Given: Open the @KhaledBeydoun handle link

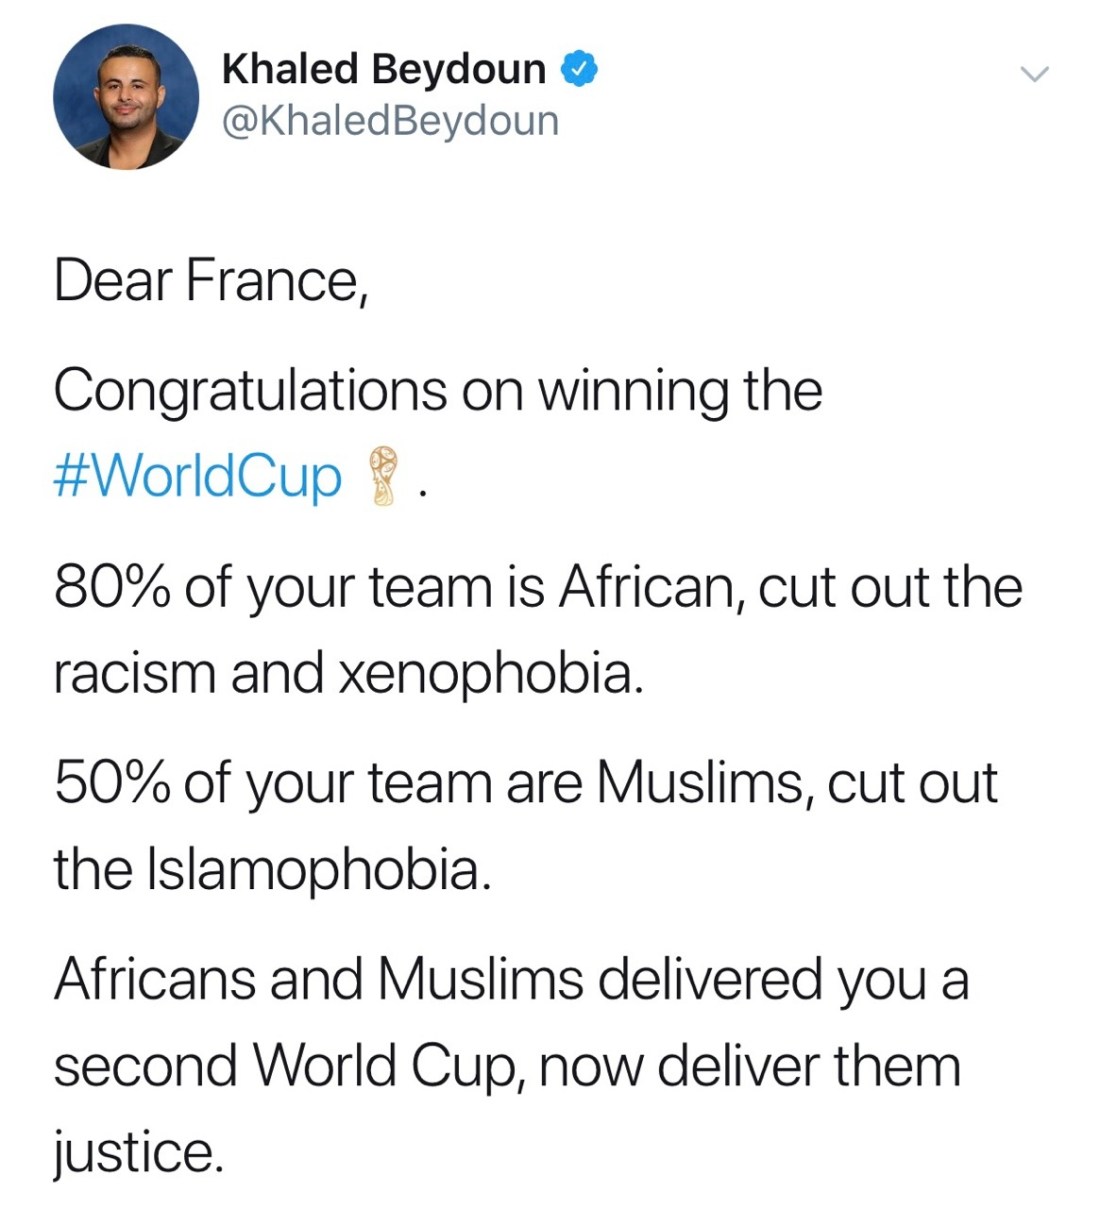Looking at the screenshot, I should coord(390,120).
